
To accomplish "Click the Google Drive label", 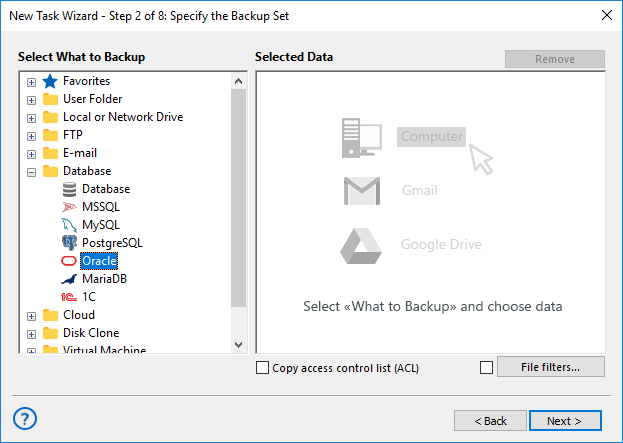I will (441, 244).
